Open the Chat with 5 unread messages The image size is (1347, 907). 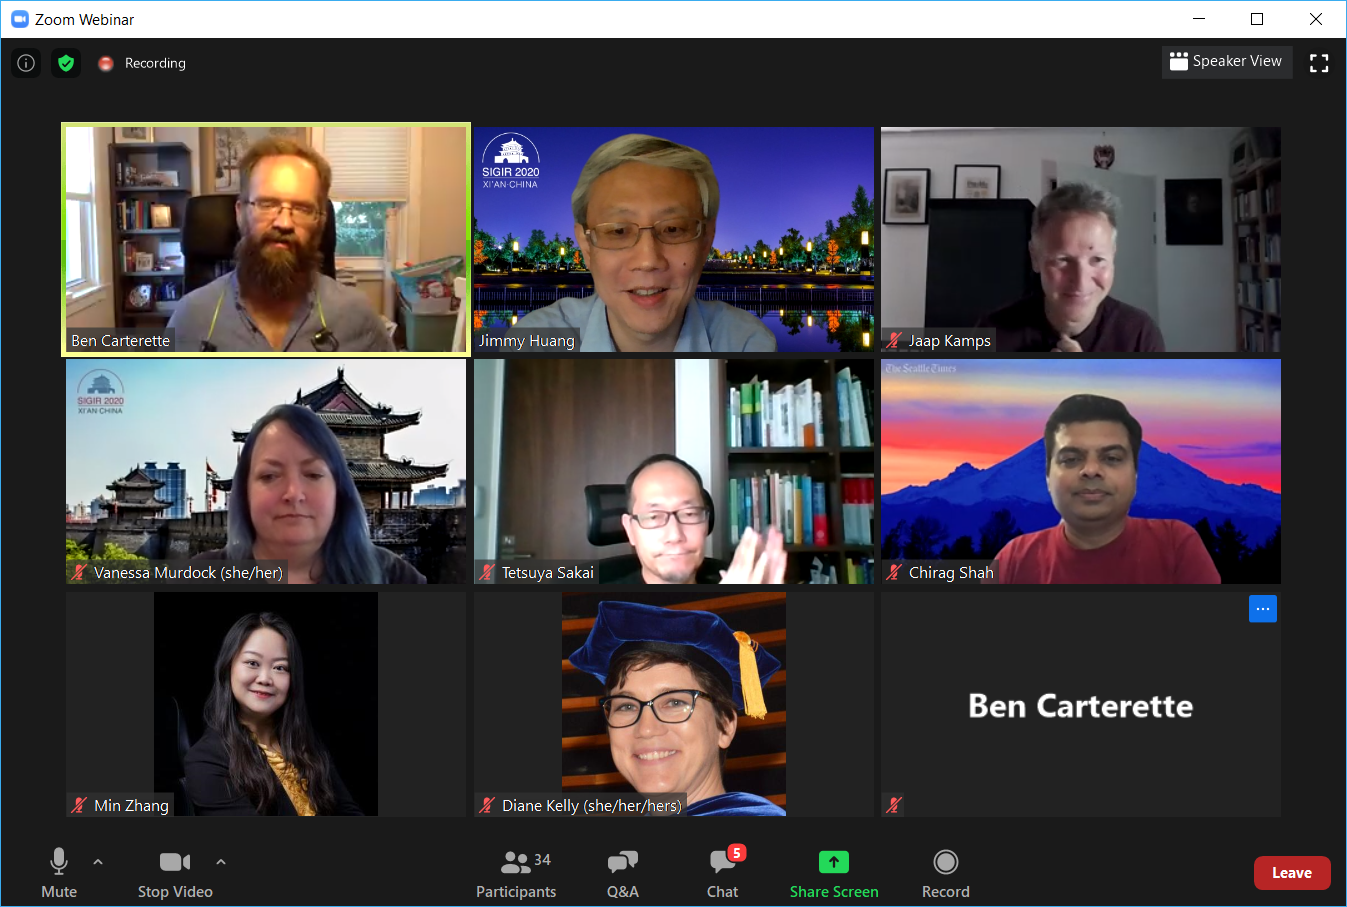point(723,875)
